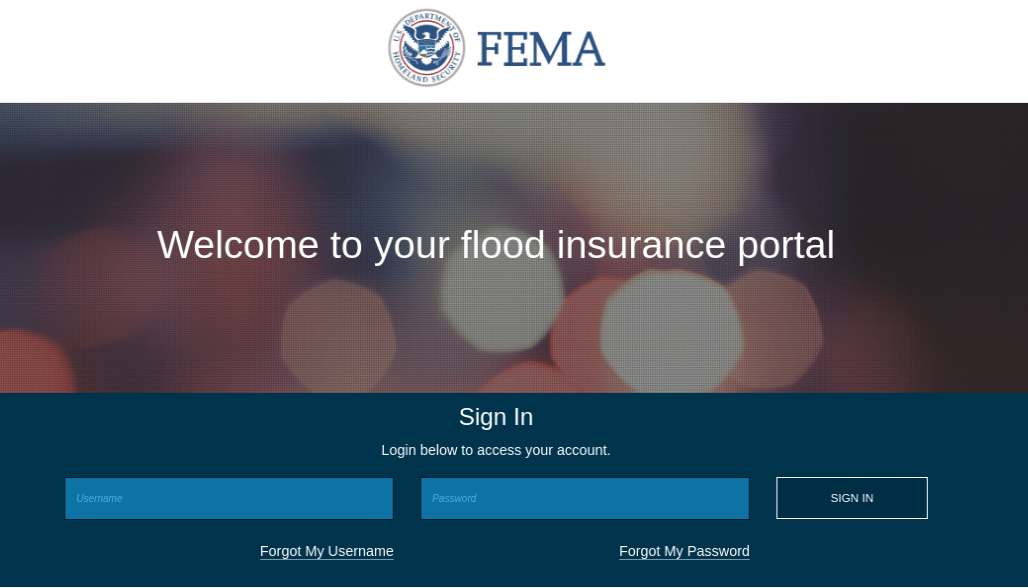The height and width of the screenshot is (588, 1028).
Task: Click the password recovery link
Action: point(684,551)
